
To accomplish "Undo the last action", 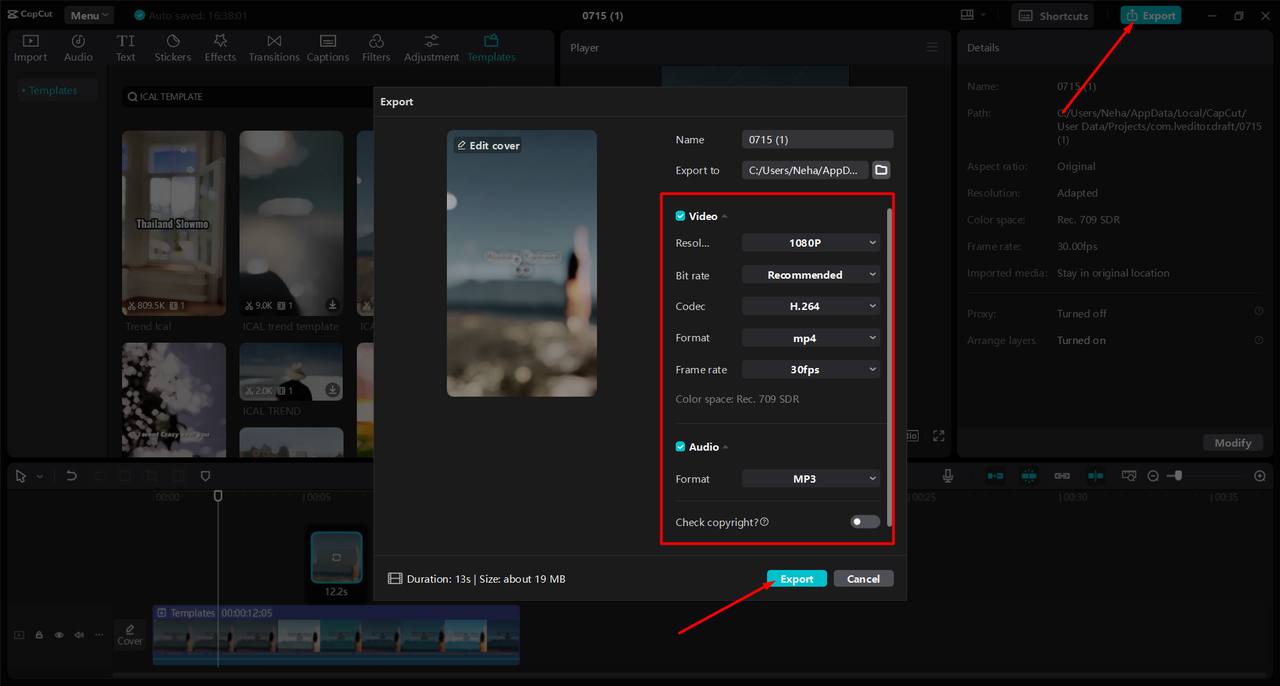I will point(71,476).
